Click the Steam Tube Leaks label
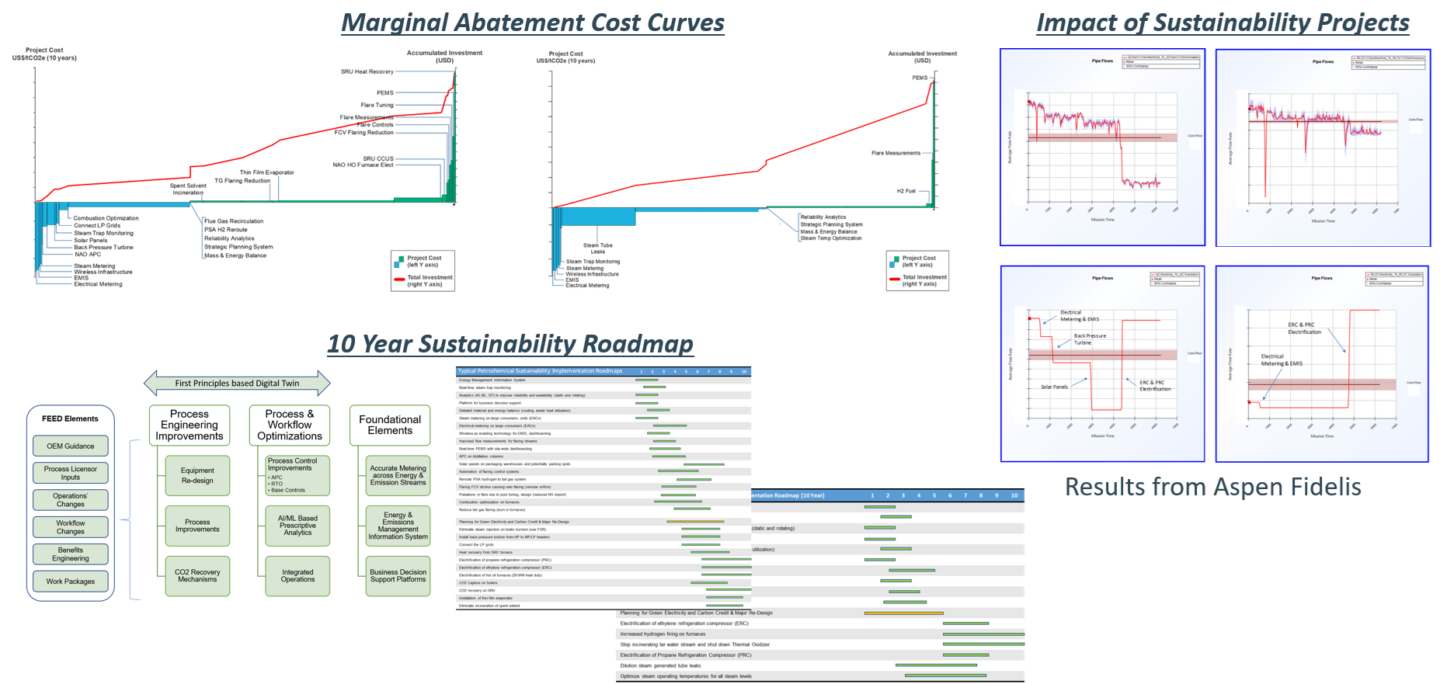Image resolution: width=1440 pixels, height=684 pixels. click(x=597, y=248)
